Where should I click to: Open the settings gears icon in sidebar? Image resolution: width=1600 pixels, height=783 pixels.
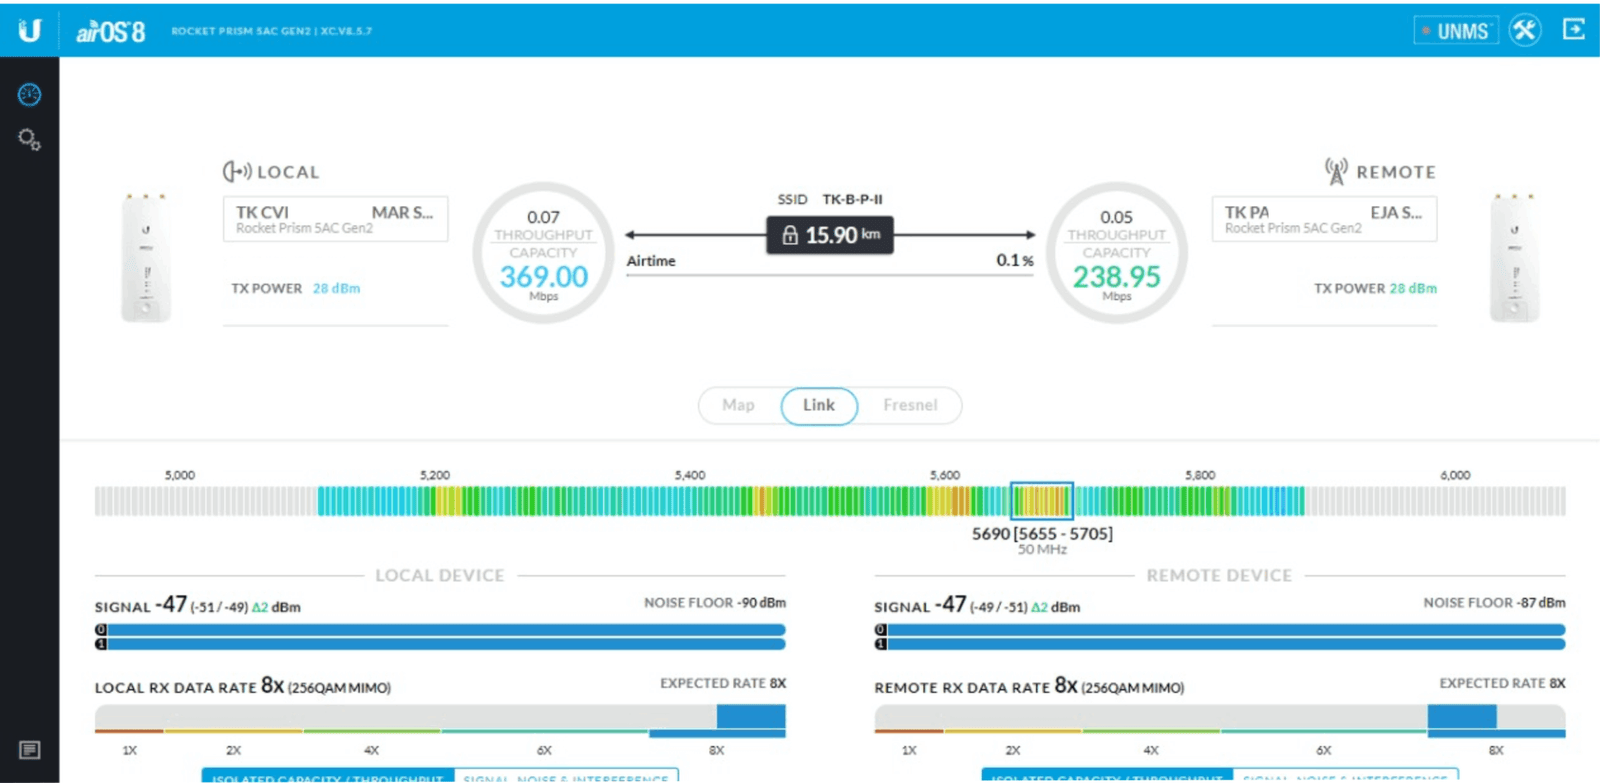pyautogui.click(x=30, y=139)
